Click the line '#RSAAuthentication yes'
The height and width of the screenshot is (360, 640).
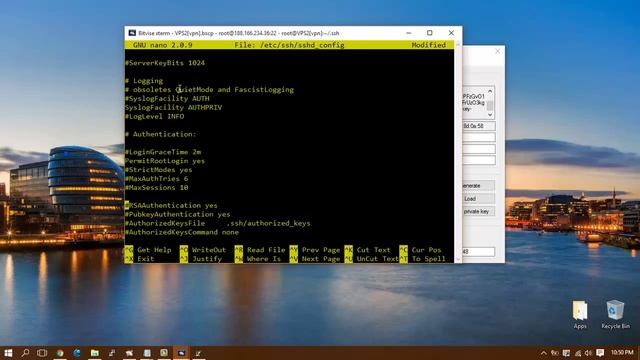tap(171, 205)
